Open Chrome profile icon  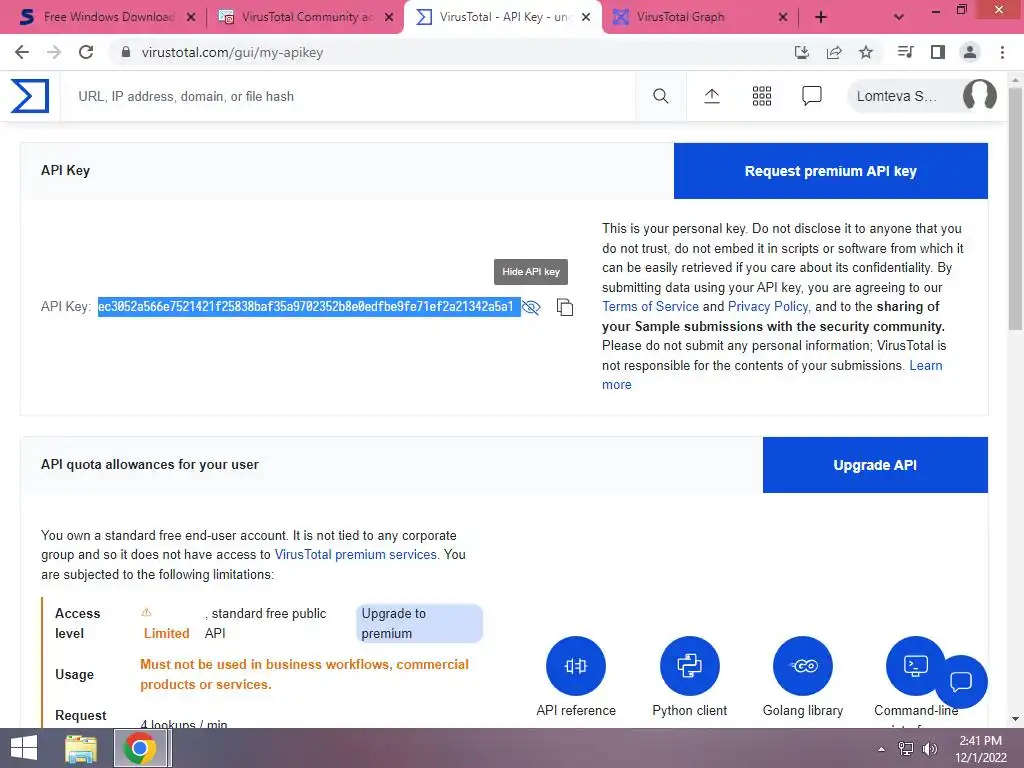(970, 52)
